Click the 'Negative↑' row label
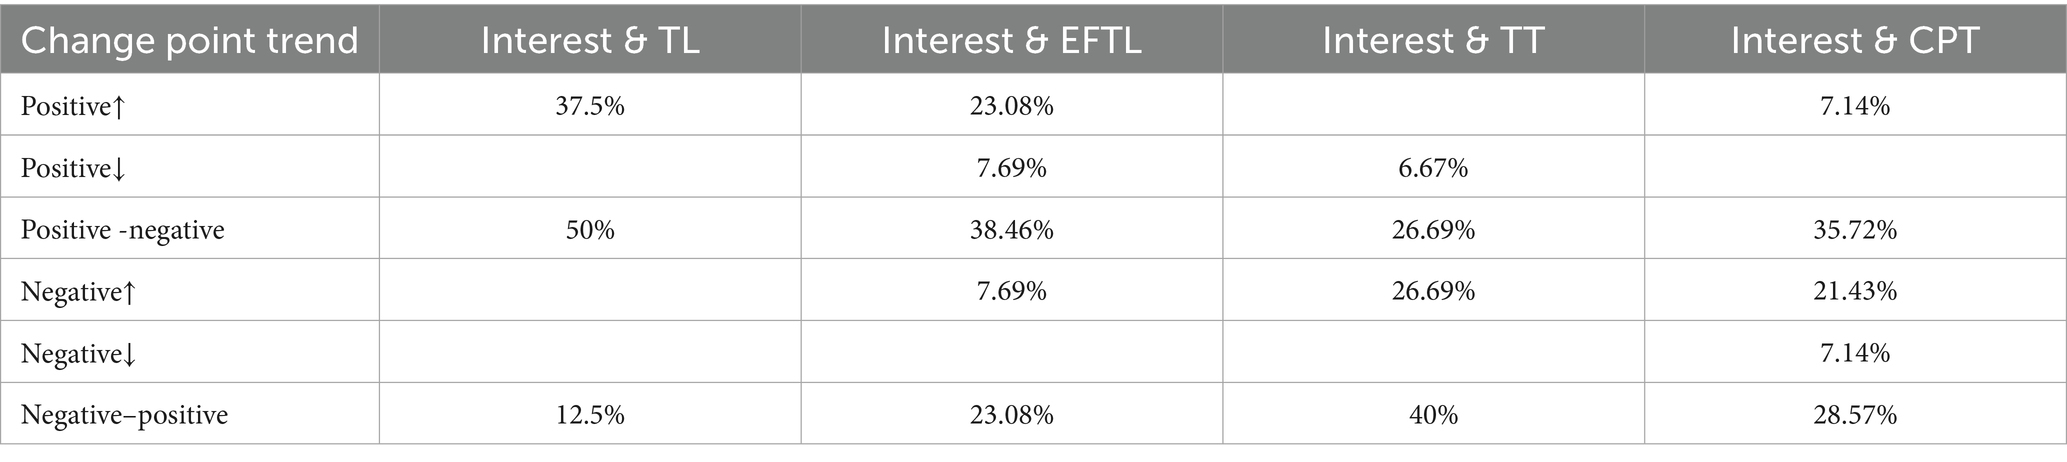The height and width of the screenshot is (462, 2067). pos(80,292)
